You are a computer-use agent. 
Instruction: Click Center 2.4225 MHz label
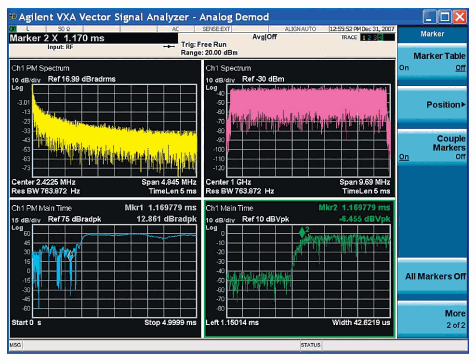[x=43, y=182]
